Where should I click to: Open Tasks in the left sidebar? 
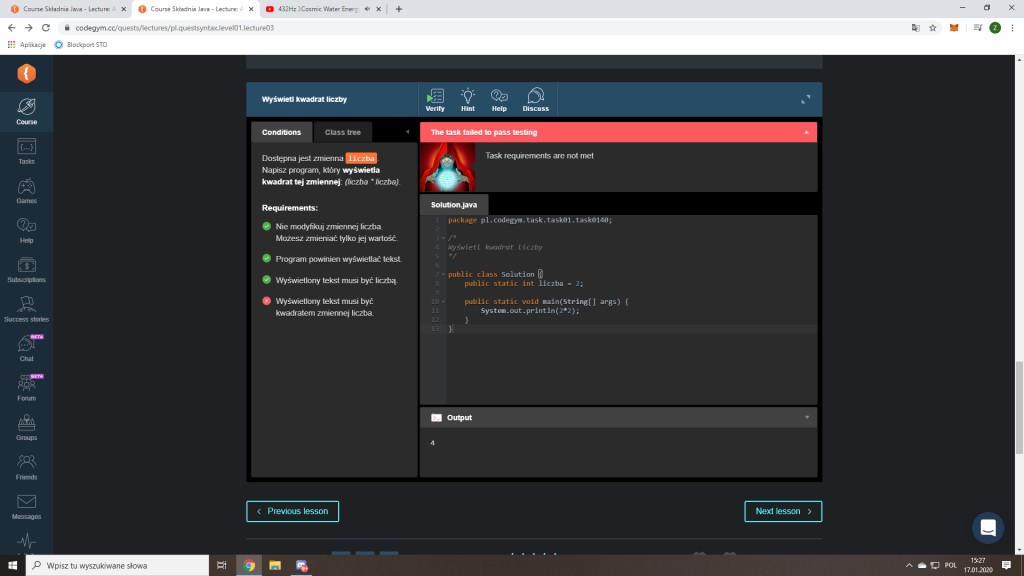pos(27,151)
